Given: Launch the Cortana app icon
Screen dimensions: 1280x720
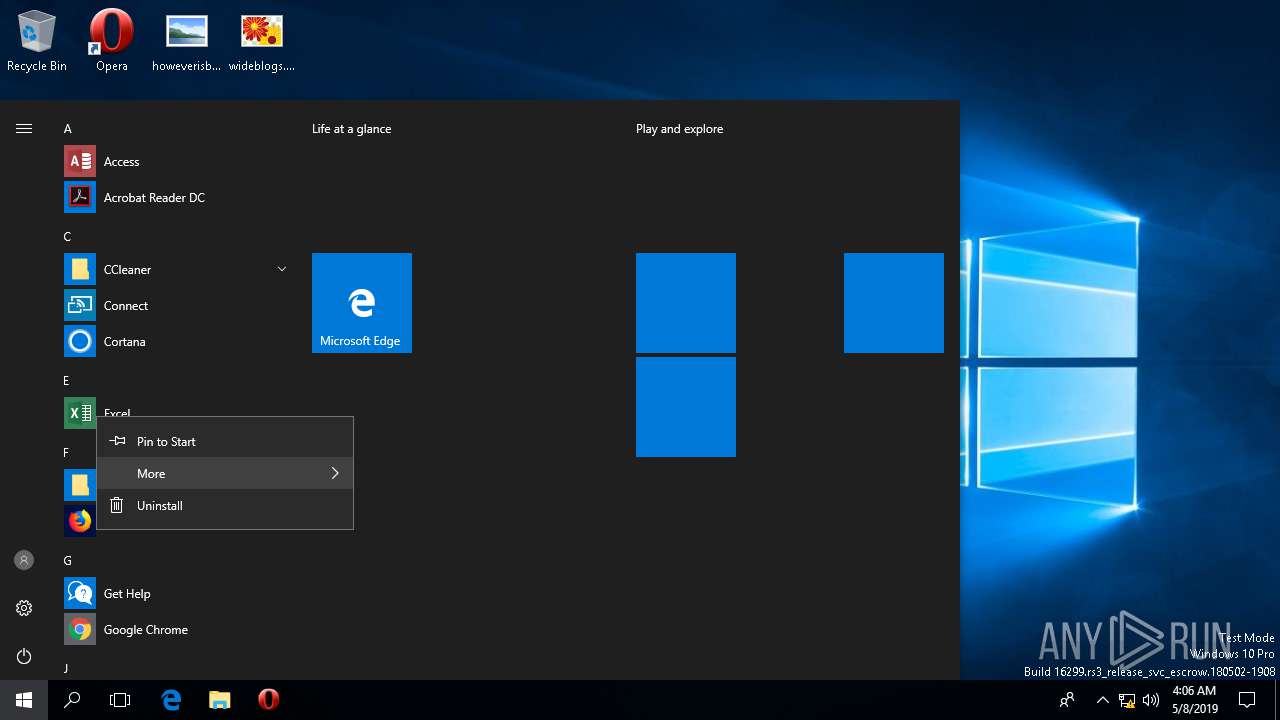Looking at the screenshot, I should pos(80,341).
